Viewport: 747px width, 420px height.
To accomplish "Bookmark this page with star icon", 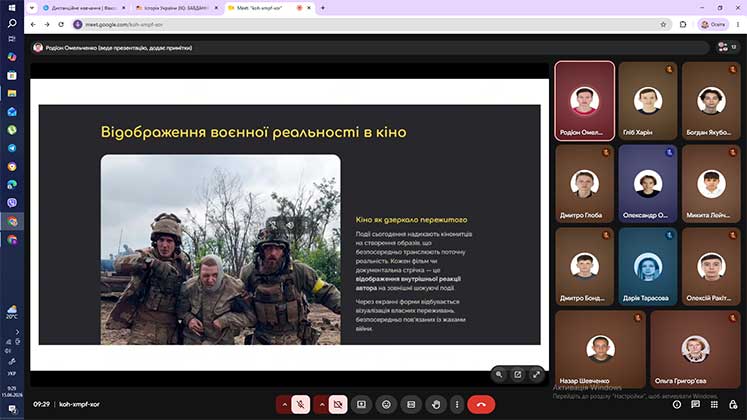I will [663, 24].
